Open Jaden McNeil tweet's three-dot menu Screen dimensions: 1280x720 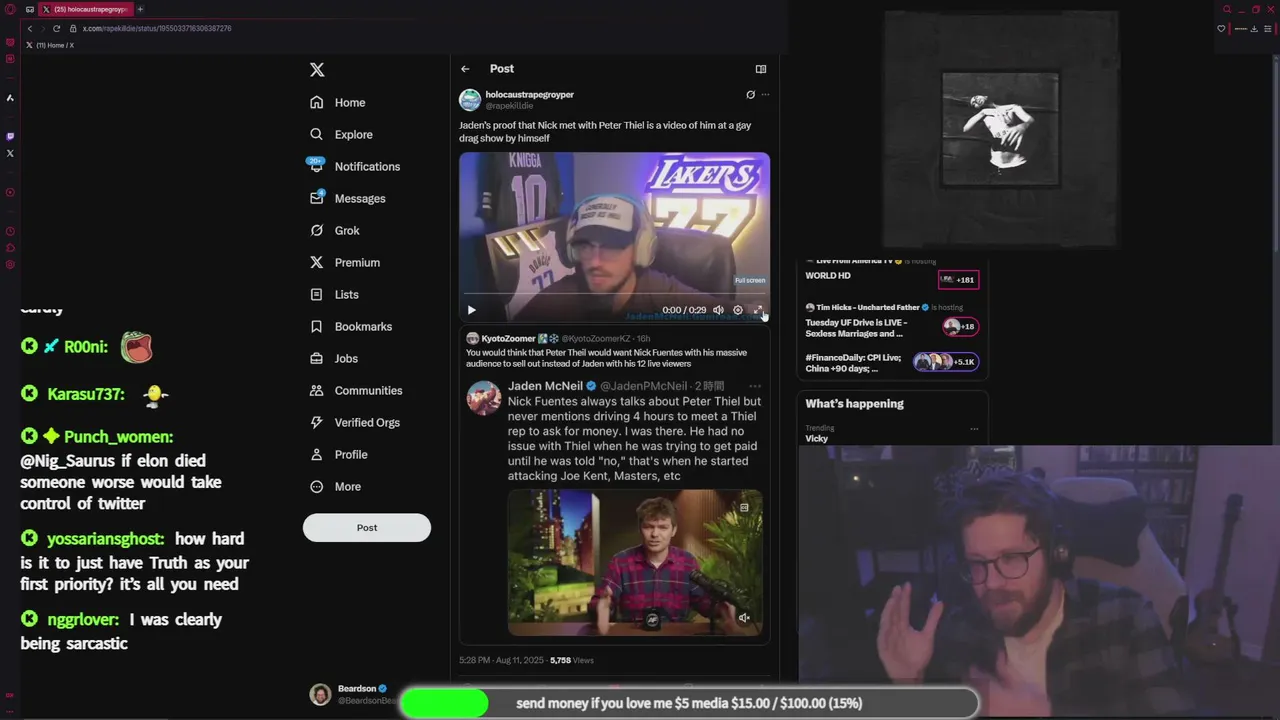pyautogui.click(x=755, y=386)
